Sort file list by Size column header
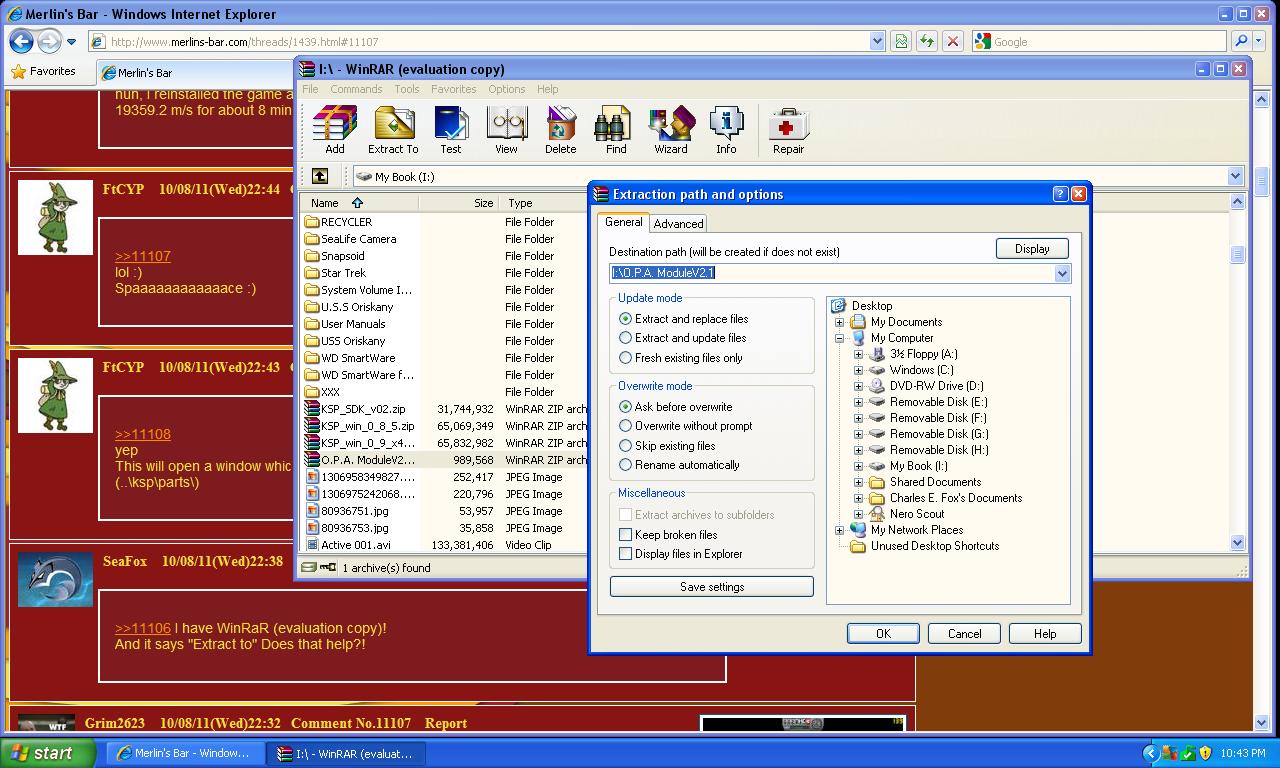The height and width of the screenshot is (768, 1280). [x=458, y=202]
